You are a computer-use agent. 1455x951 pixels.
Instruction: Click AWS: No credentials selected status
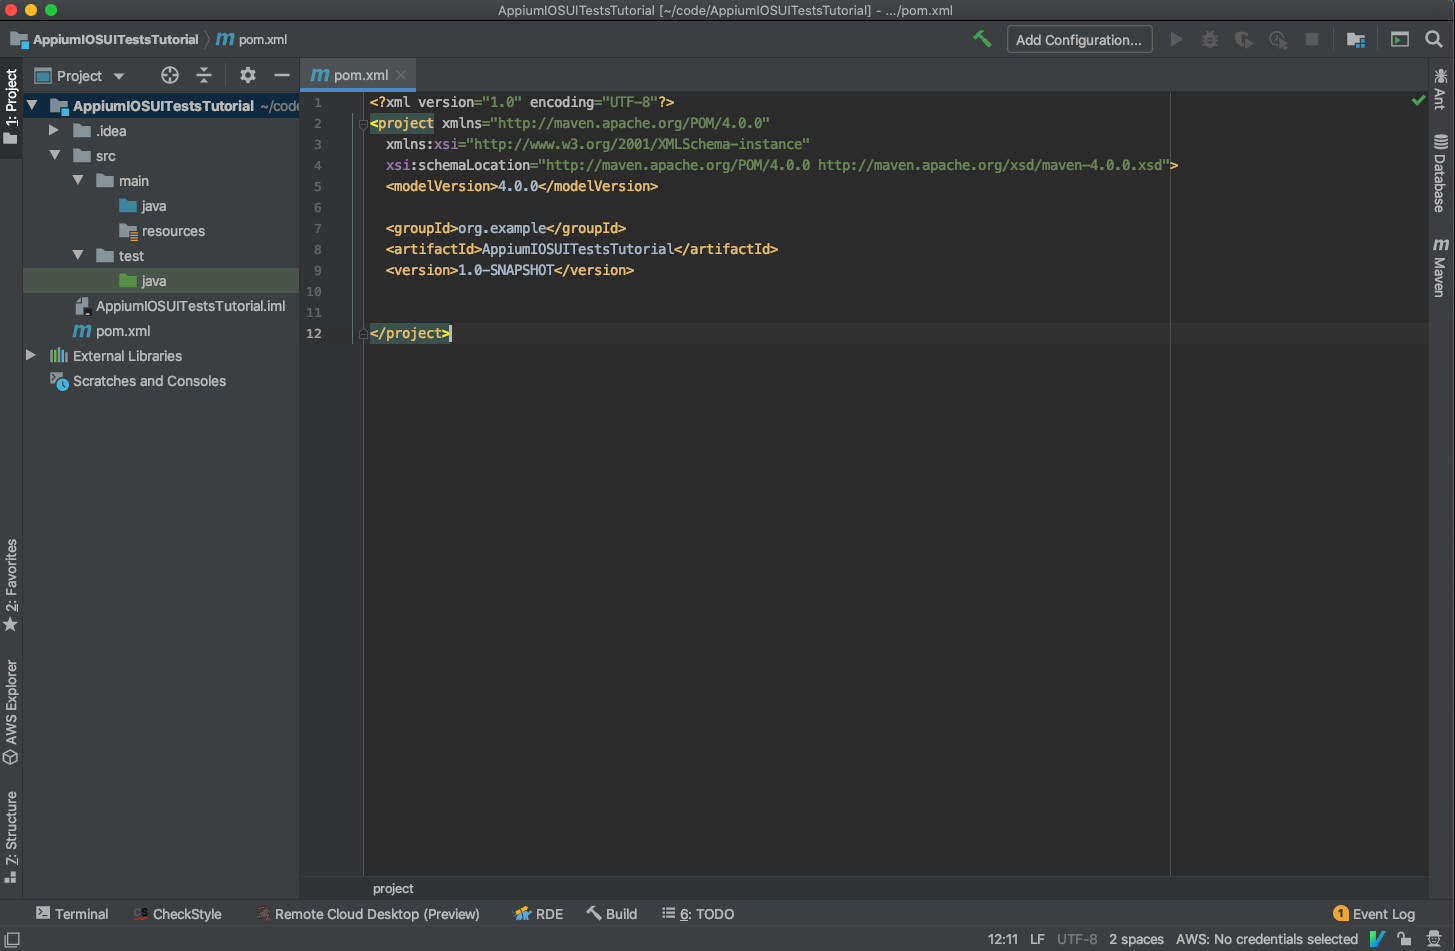pyautogui.click(x=1267, y=939)
